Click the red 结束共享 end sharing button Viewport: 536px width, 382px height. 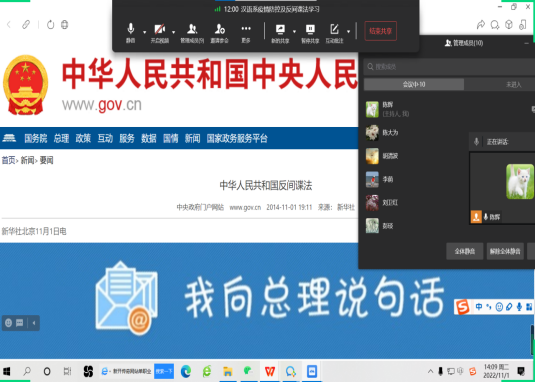point(380,31)
